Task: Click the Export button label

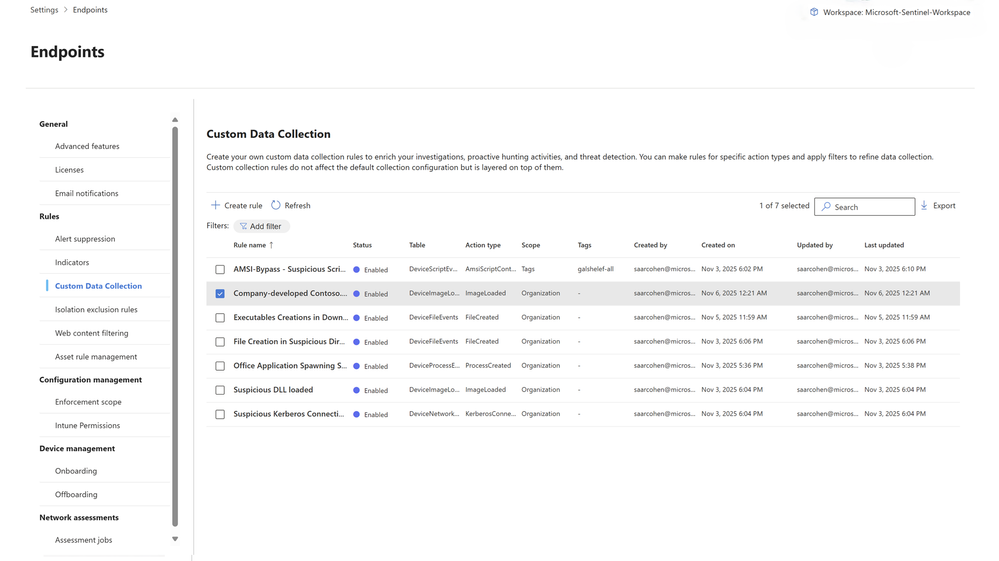Action: point(944,205)
